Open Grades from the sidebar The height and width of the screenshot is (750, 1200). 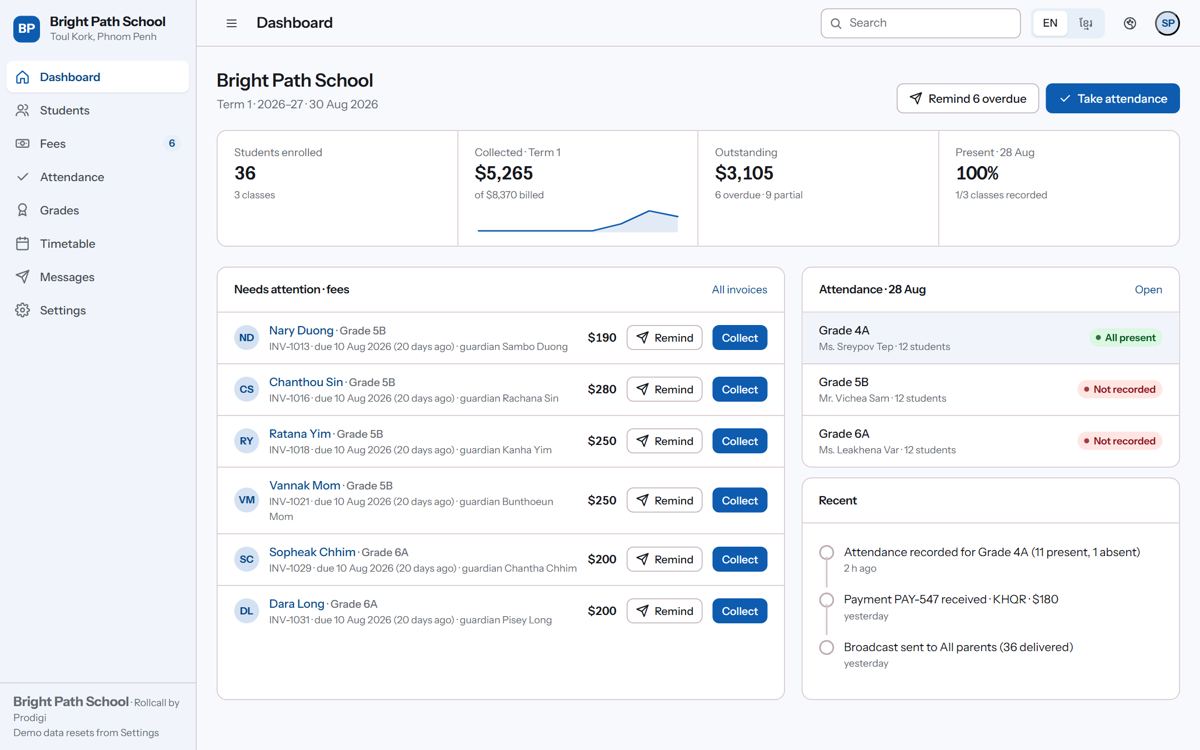[x=97, y=210]
